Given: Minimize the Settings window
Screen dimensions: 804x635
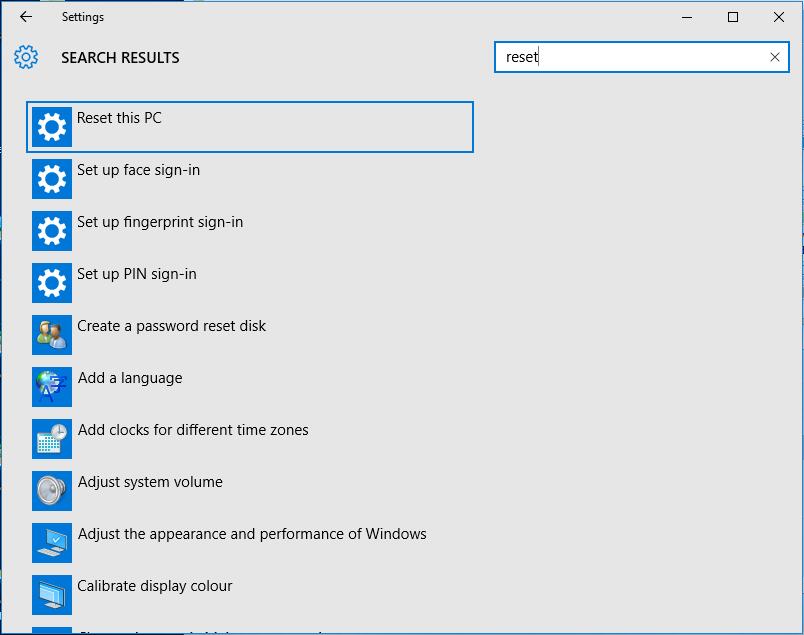Looking at the screenshot, I should (687, 17).
